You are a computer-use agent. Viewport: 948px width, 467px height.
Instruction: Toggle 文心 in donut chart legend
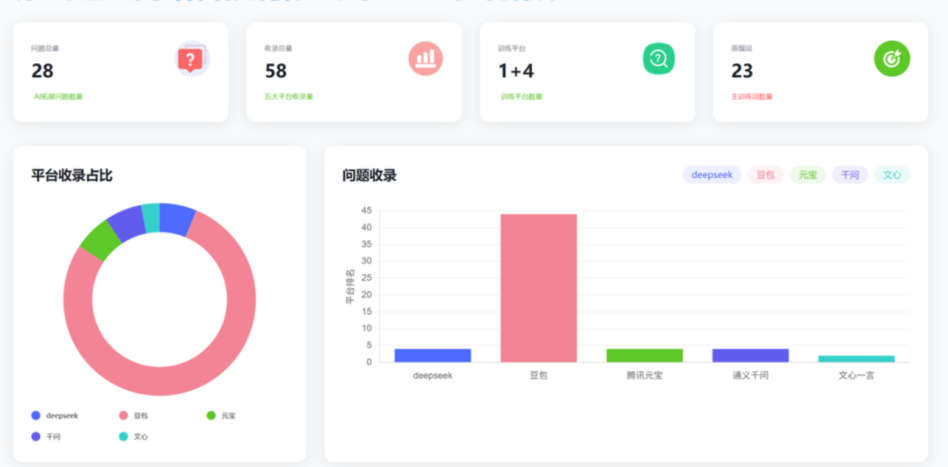[134, 436]
